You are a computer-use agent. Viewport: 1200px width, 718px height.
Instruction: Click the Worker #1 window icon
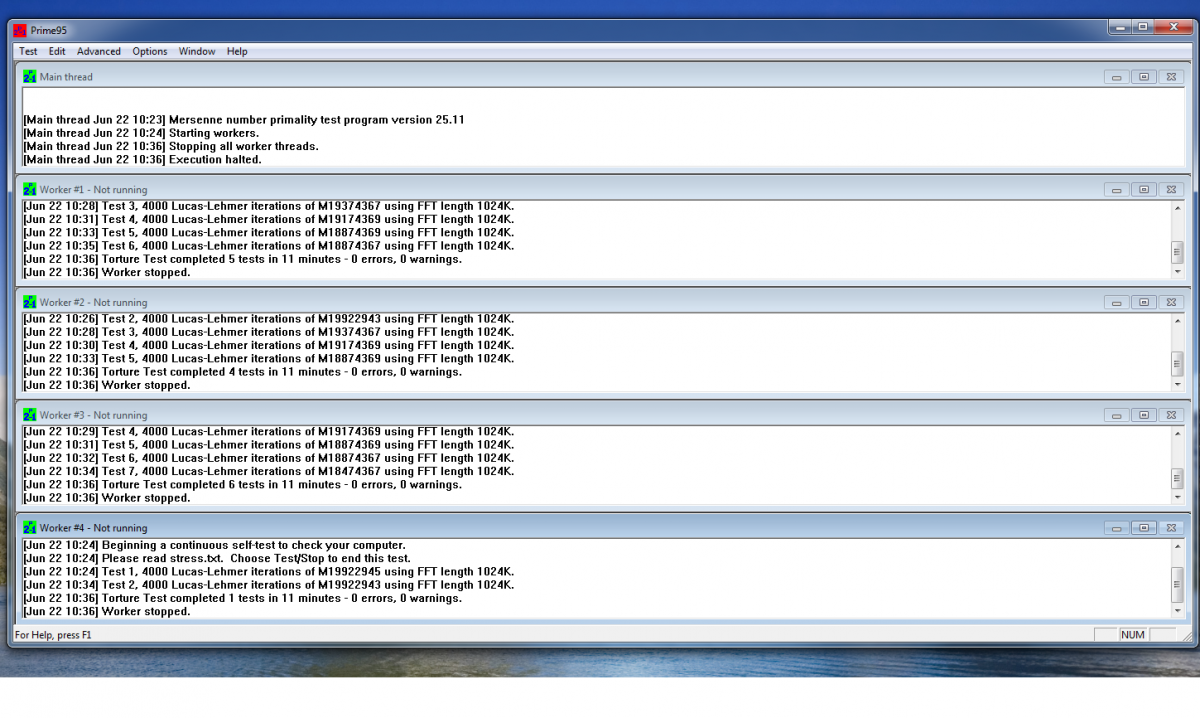[30, 189]
